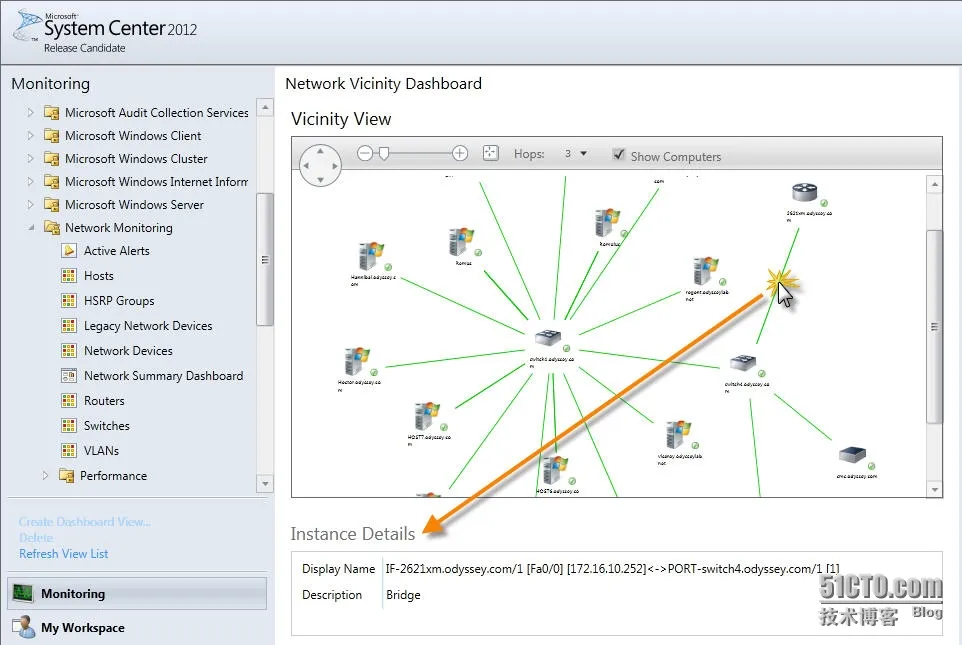Expand Microsoft Windows Internet Information folder
The width and height of the screenshot is (962, 645).
(30, 182)
